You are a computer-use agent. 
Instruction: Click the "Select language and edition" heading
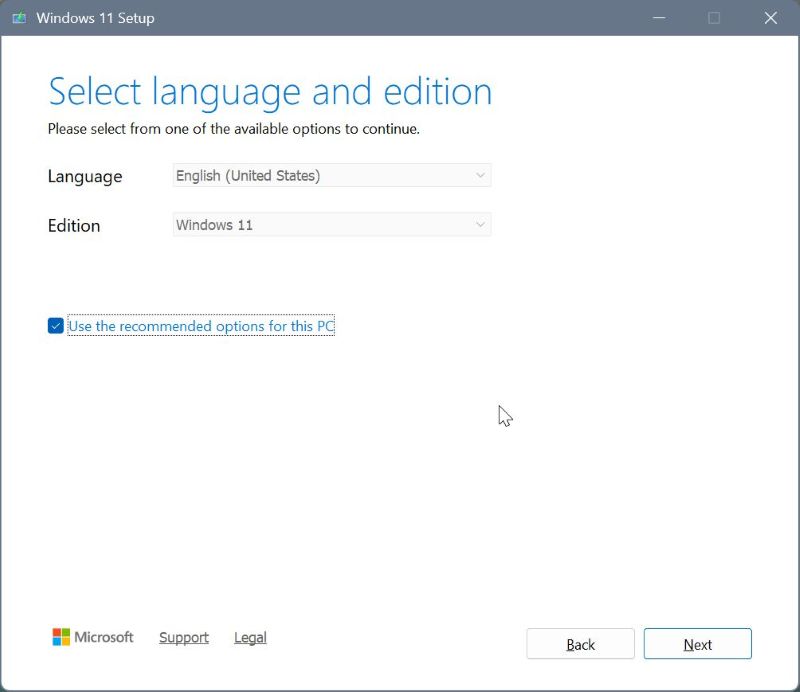click(x=270, y=91)
